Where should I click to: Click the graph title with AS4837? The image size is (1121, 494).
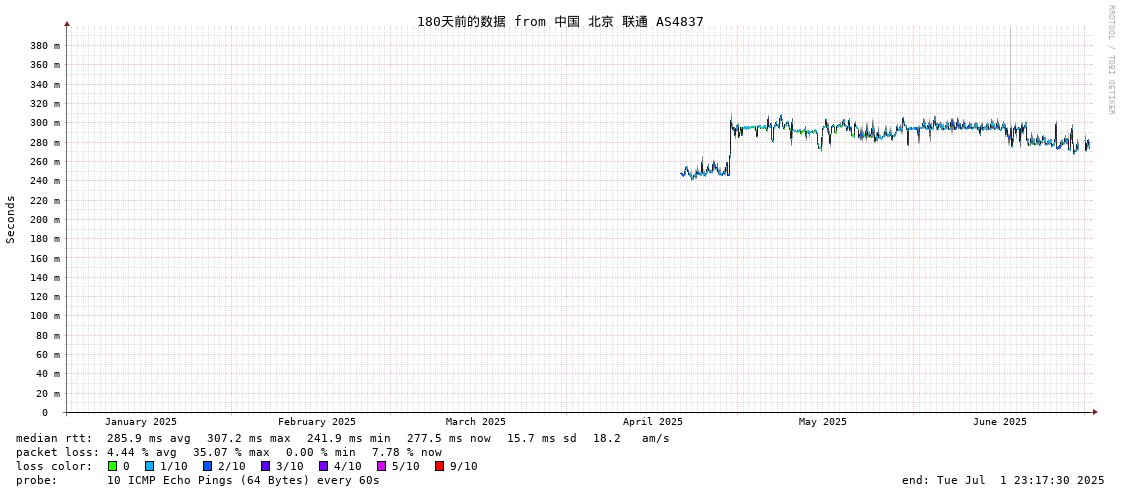(x=560, y=21)
